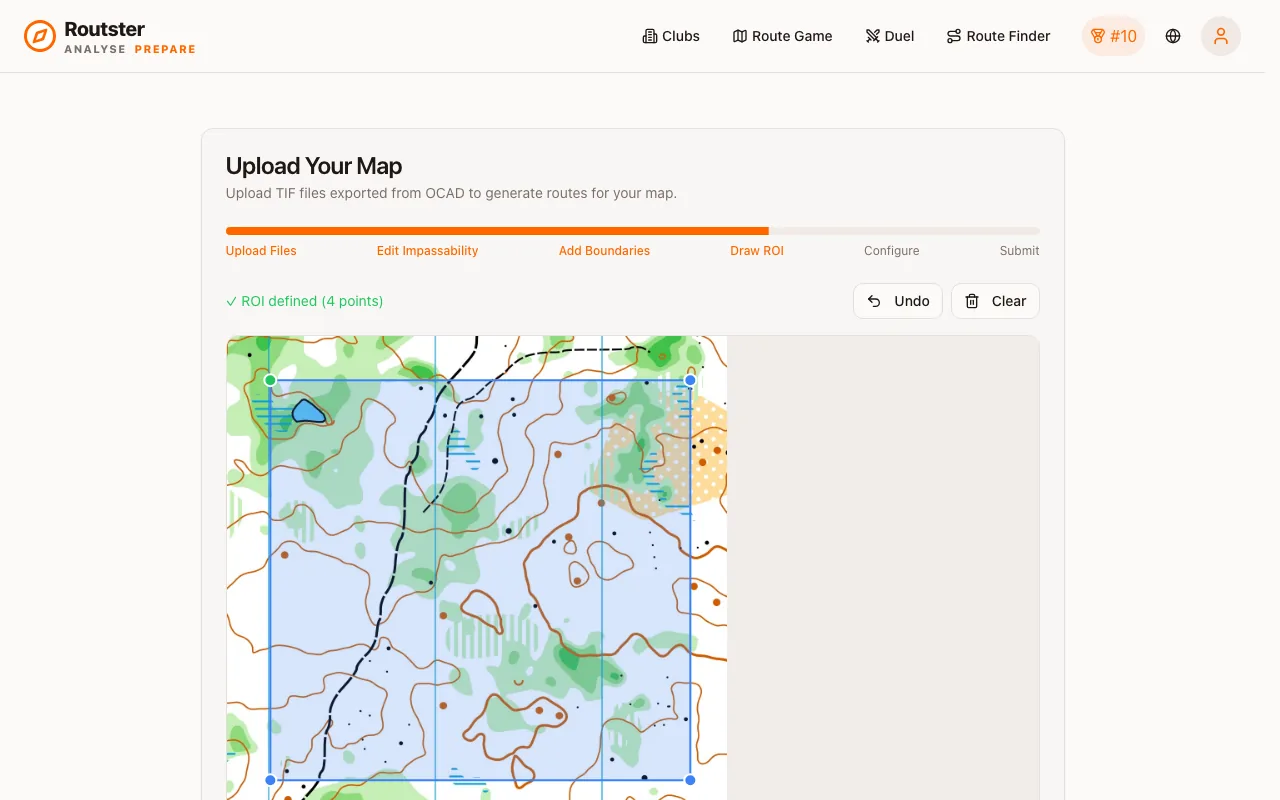Click the OCAD TIF upload description text
This screenshot has height=800, width=1280.
451,193
